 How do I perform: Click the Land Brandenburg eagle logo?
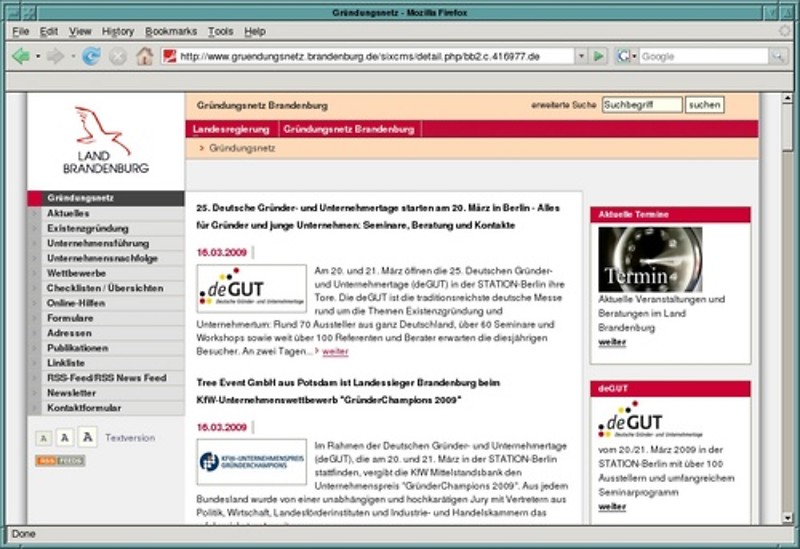(106, 140)
